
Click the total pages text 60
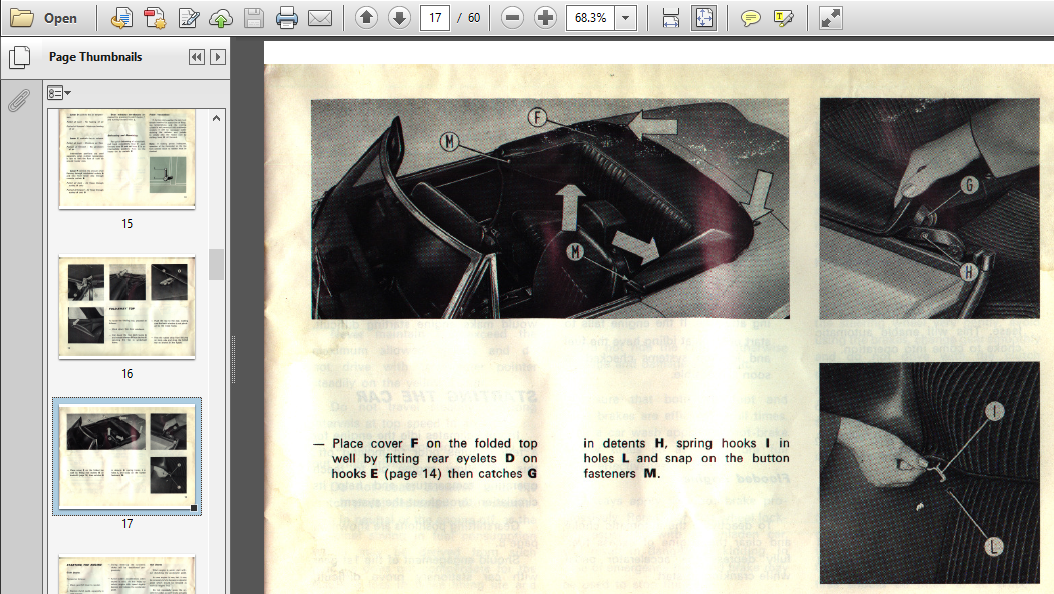(474, 18)
